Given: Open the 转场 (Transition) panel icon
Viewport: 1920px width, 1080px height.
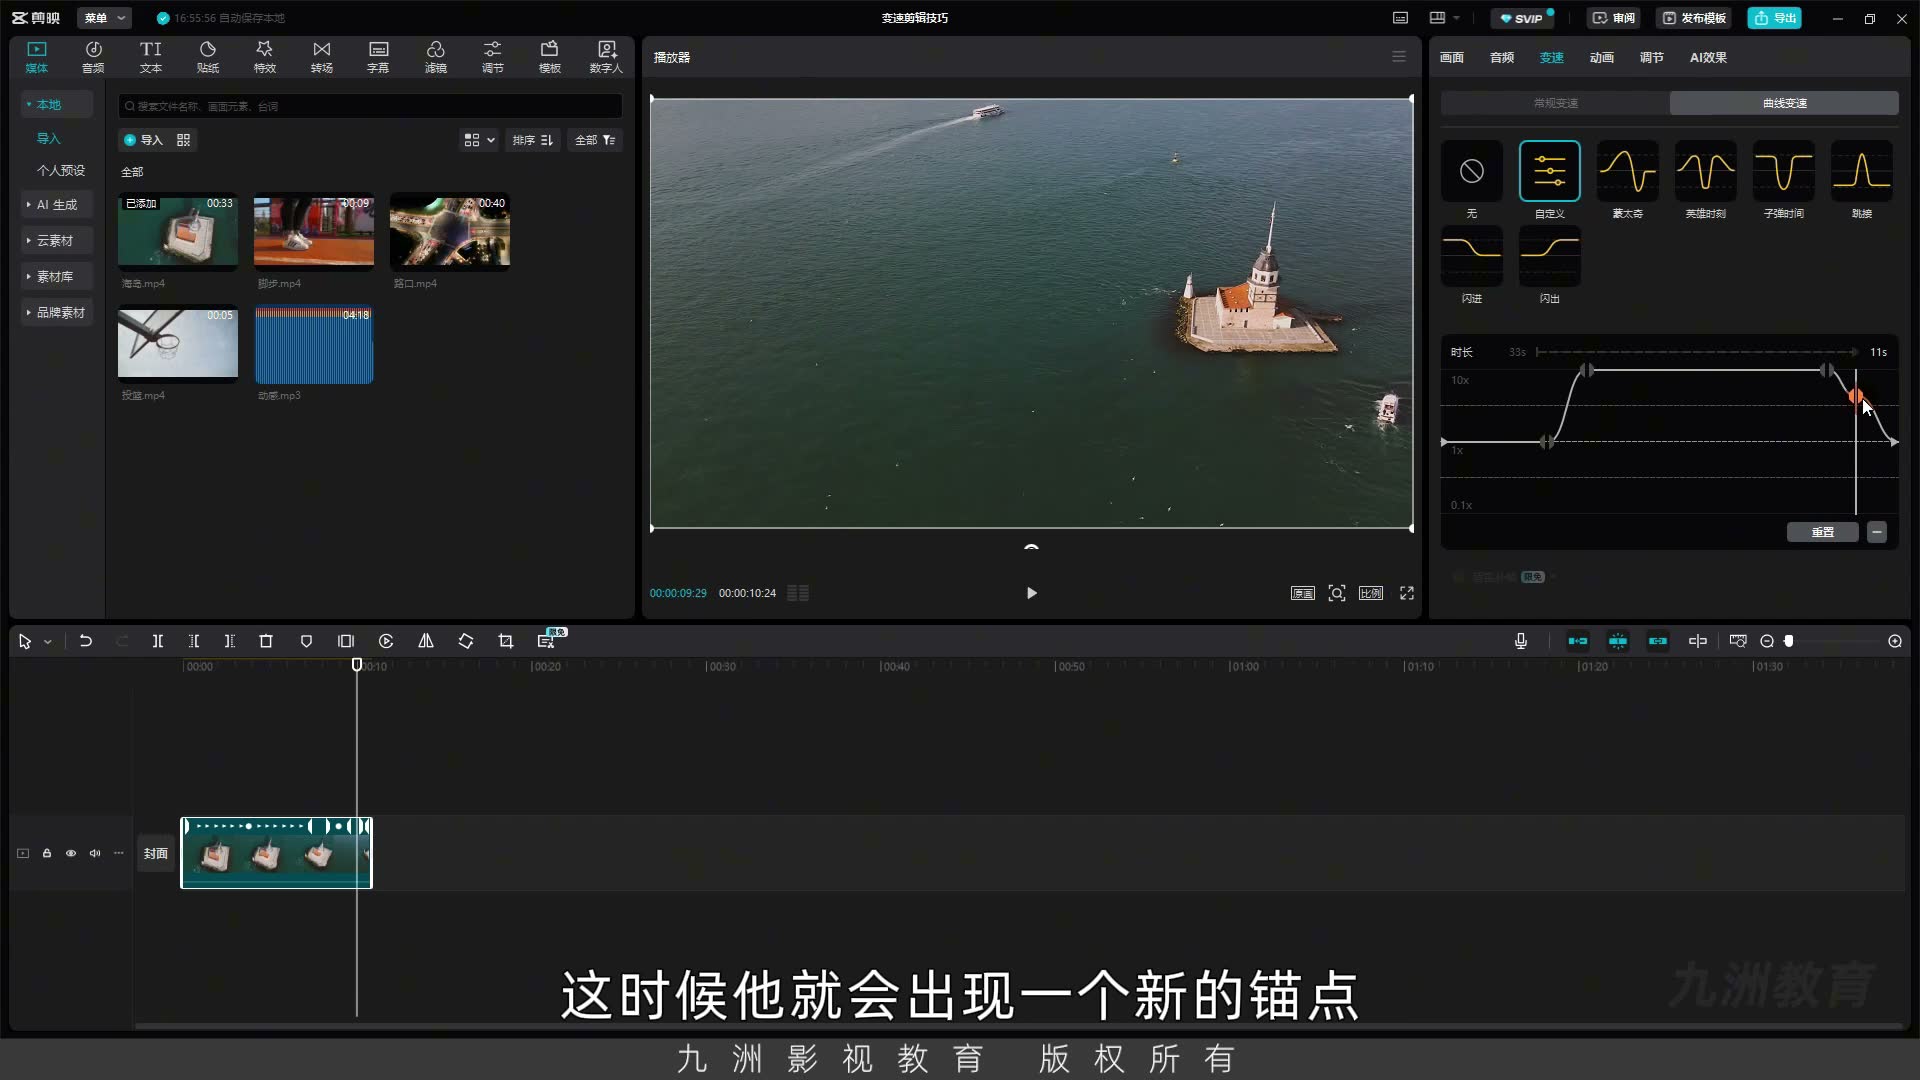Looking at the screenshot, I should click(x=321, y=57).
